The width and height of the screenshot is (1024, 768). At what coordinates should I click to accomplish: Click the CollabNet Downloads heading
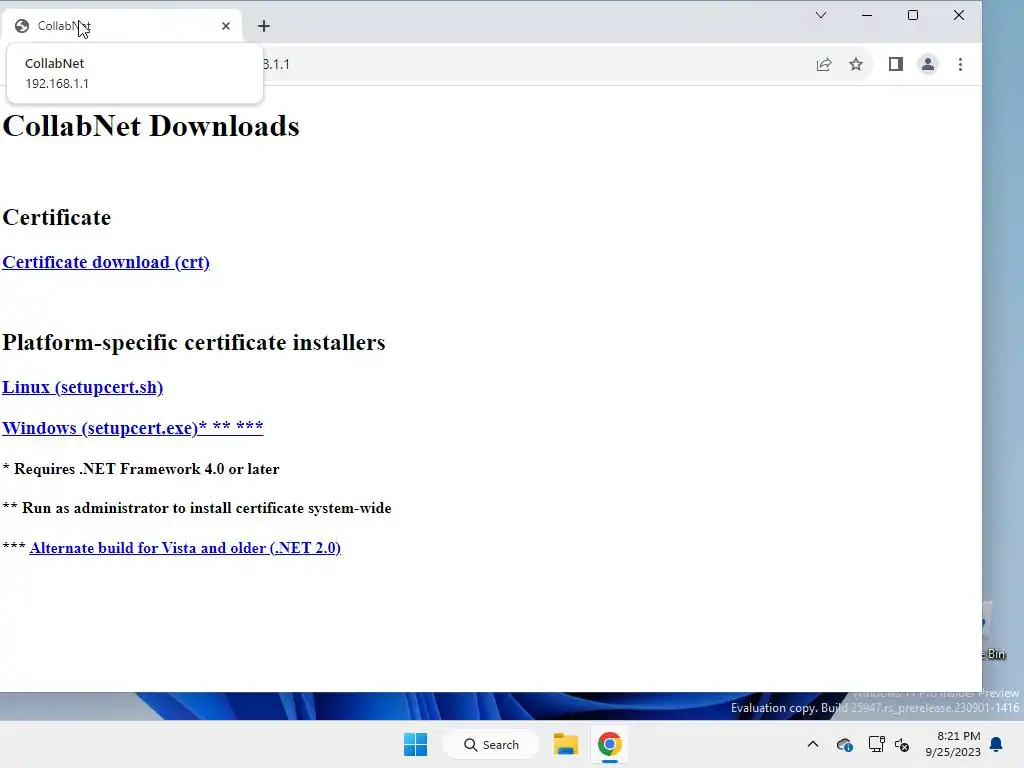(151, 126)
